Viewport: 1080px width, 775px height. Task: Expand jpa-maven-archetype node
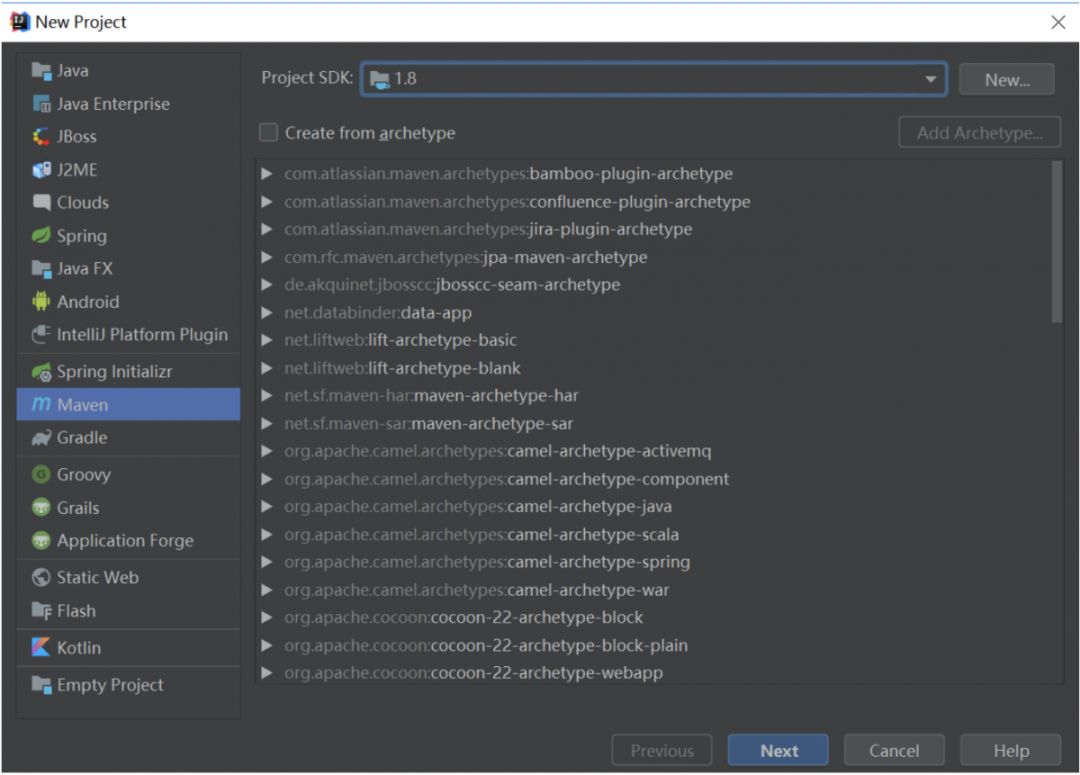[x=267, y=257]
